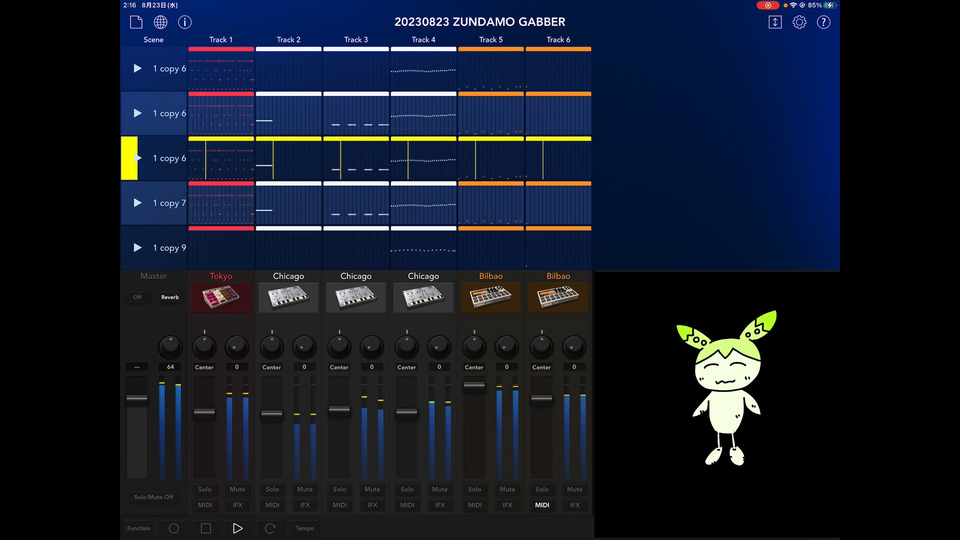The width and height of the screenshot is (960, 540).
Task: Launch the first '1 copy 6' scene
Action: pos(138,69)
